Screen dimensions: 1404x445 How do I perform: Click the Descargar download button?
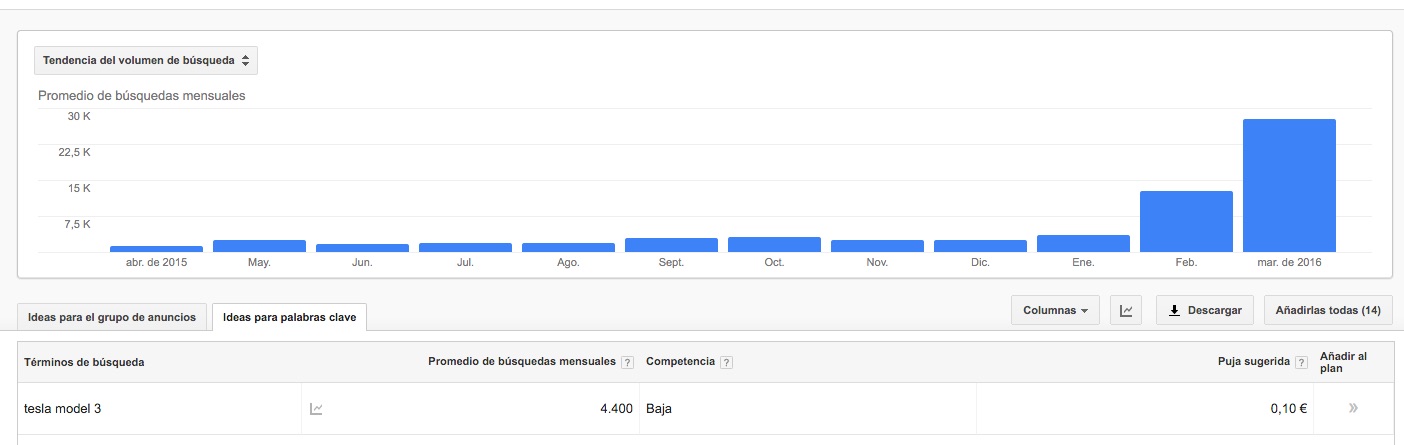click(x=1205, y=311)
